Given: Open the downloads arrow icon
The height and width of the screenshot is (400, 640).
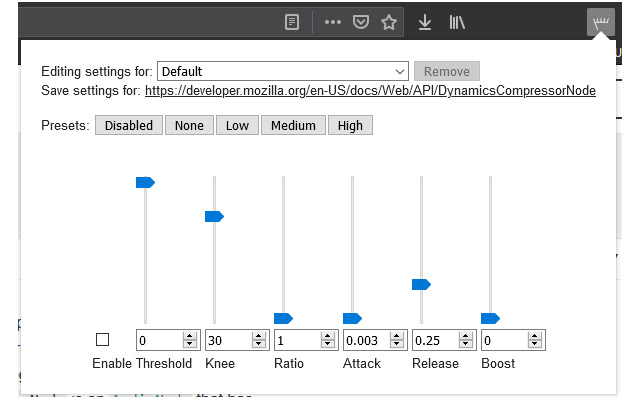Looking at the screenshot, I should [x=425, y=22].
